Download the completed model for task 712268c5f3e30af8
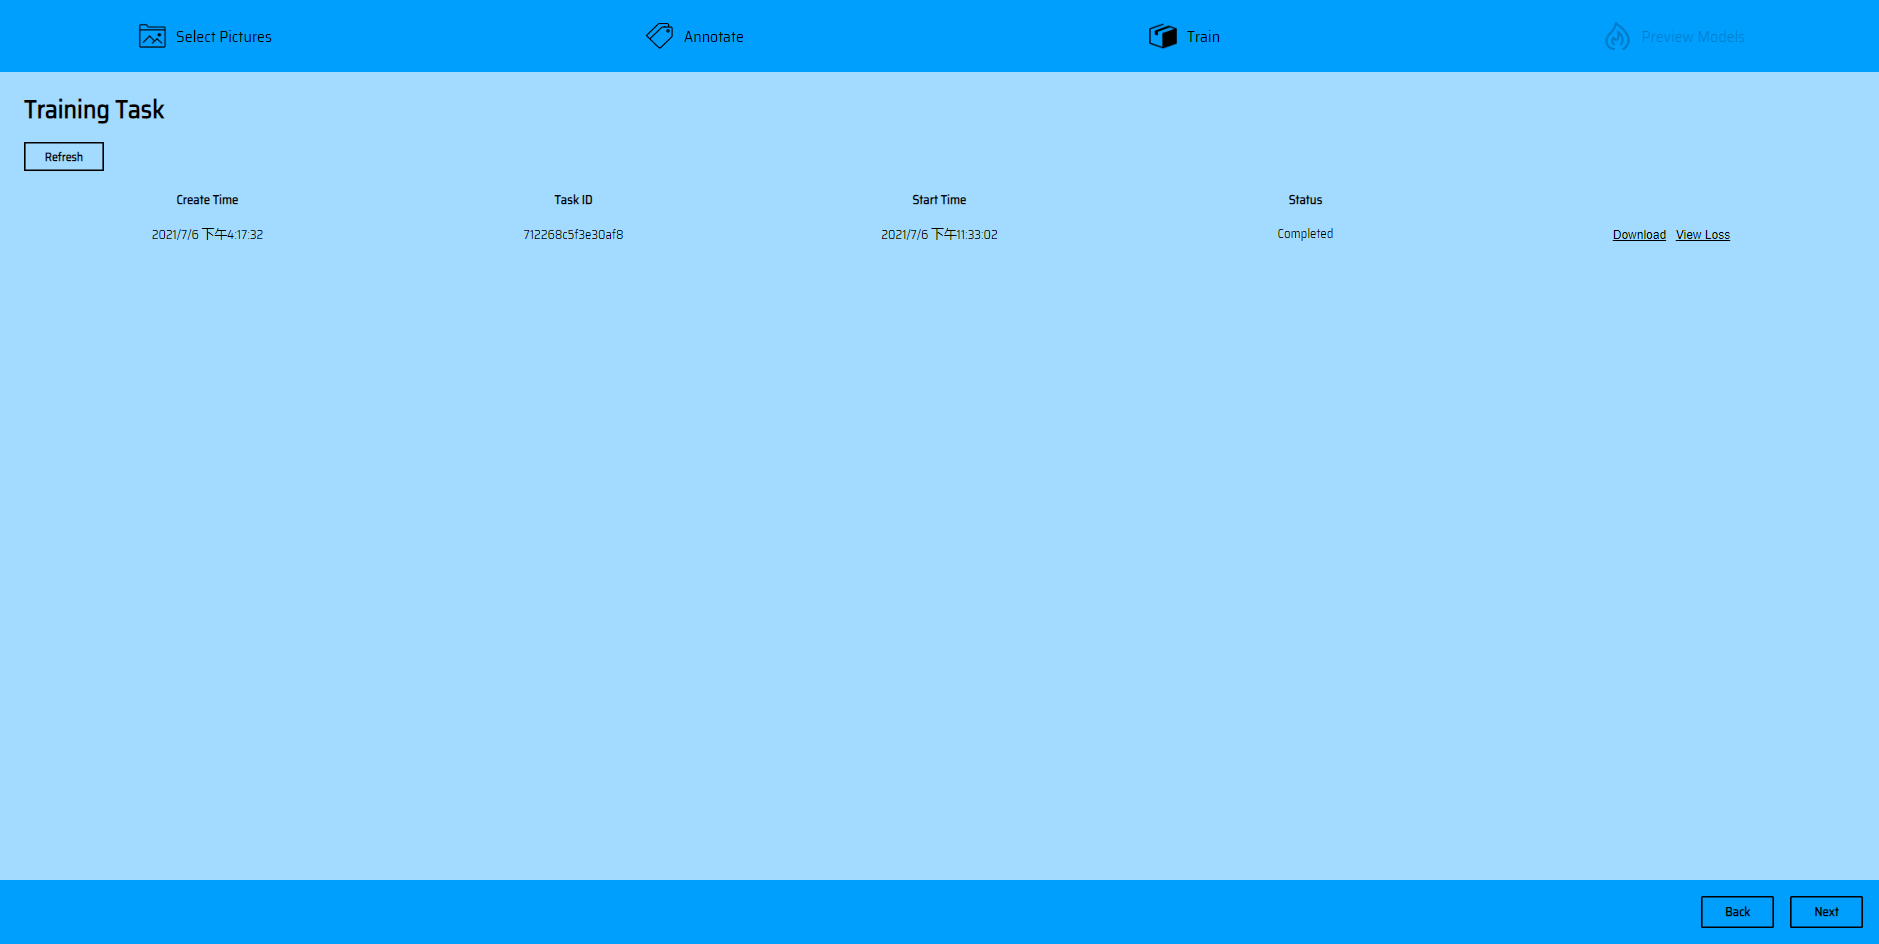 point(1639,235)
